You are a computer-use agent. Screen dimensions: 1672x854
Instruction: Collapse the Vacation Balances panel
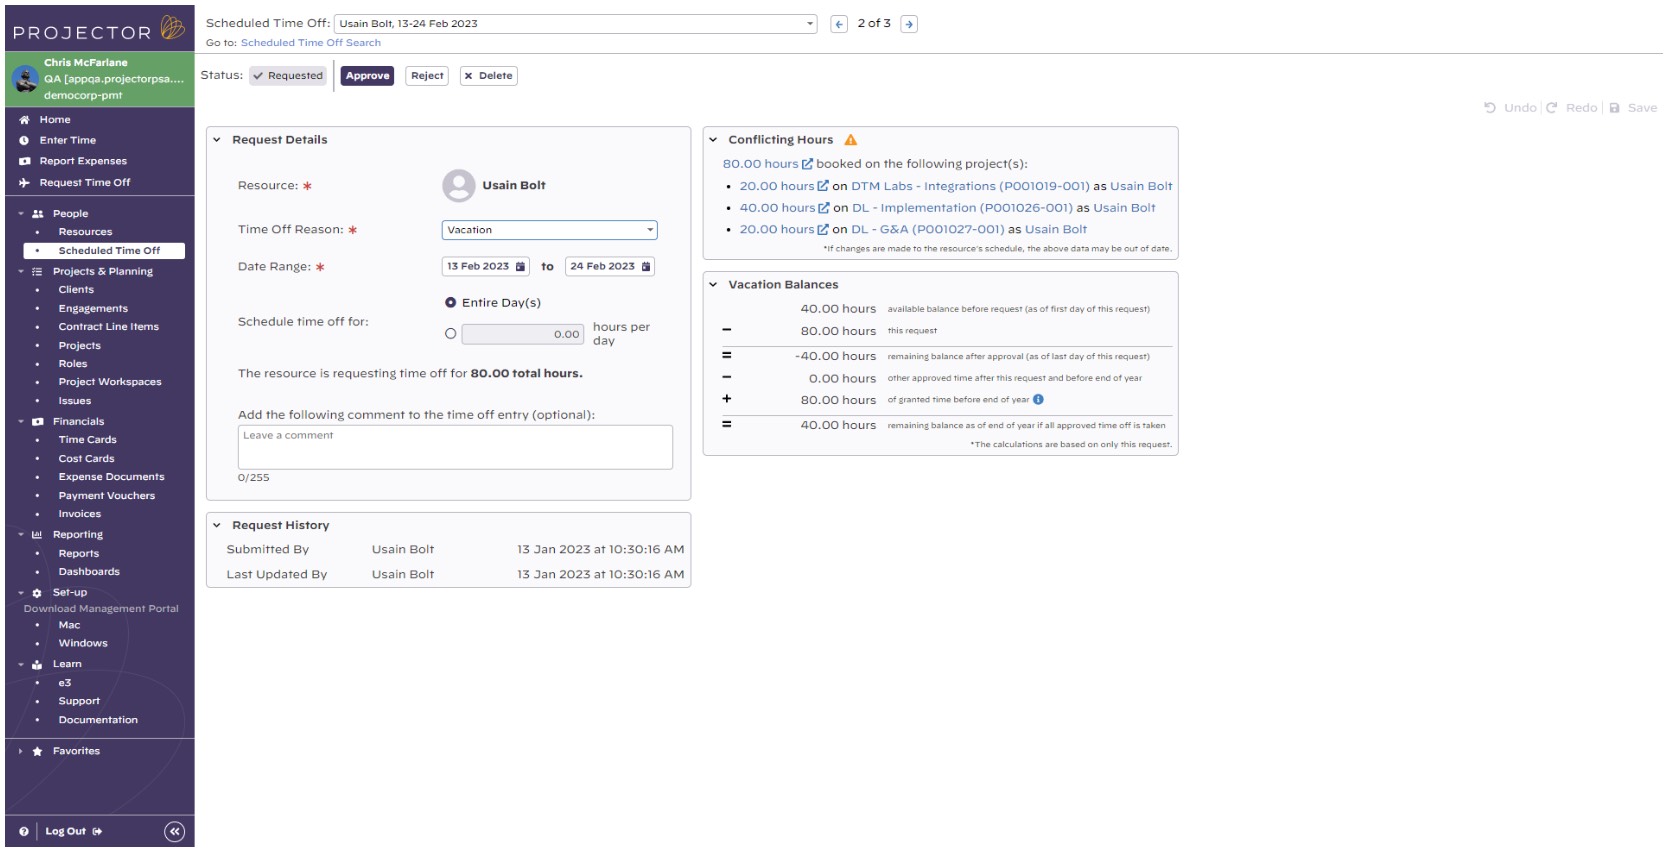pyautogui.click(x=713, y=285)
